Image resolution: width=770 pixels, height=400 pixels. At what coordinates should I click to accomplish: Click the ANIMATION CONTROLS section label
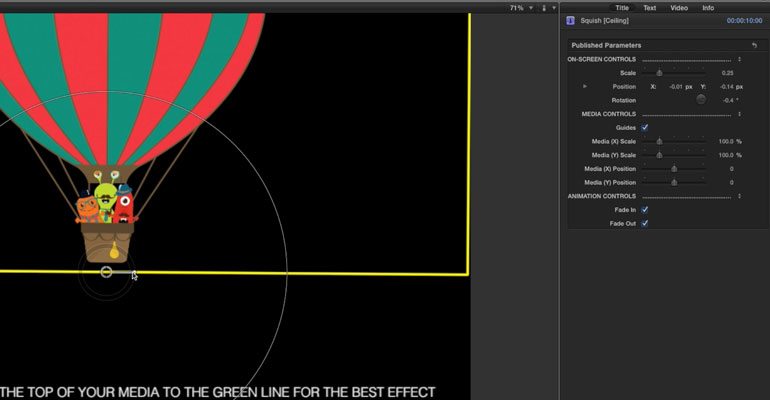tap(602, 196)
